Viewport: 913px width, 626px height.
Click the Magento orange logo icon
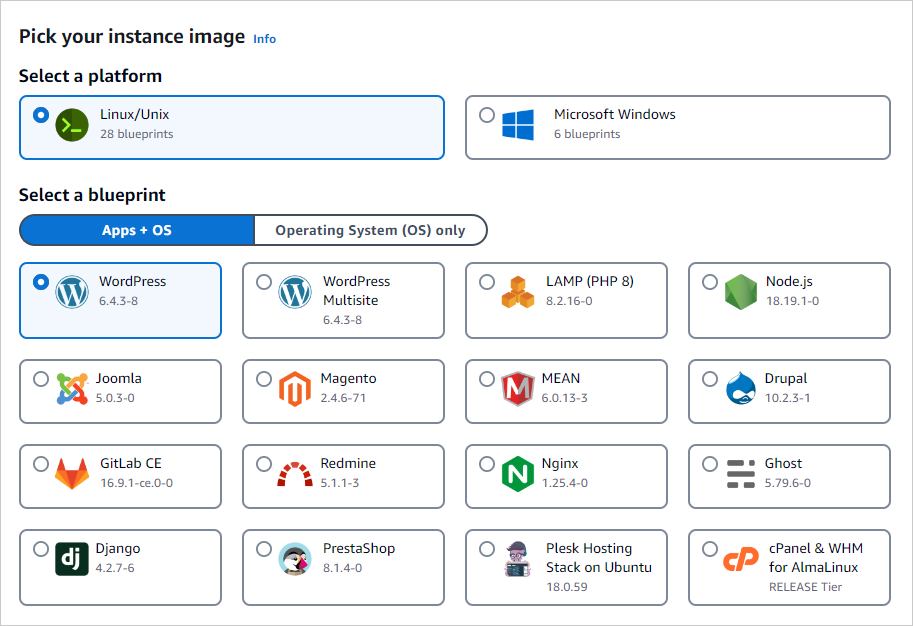point(295,388)
